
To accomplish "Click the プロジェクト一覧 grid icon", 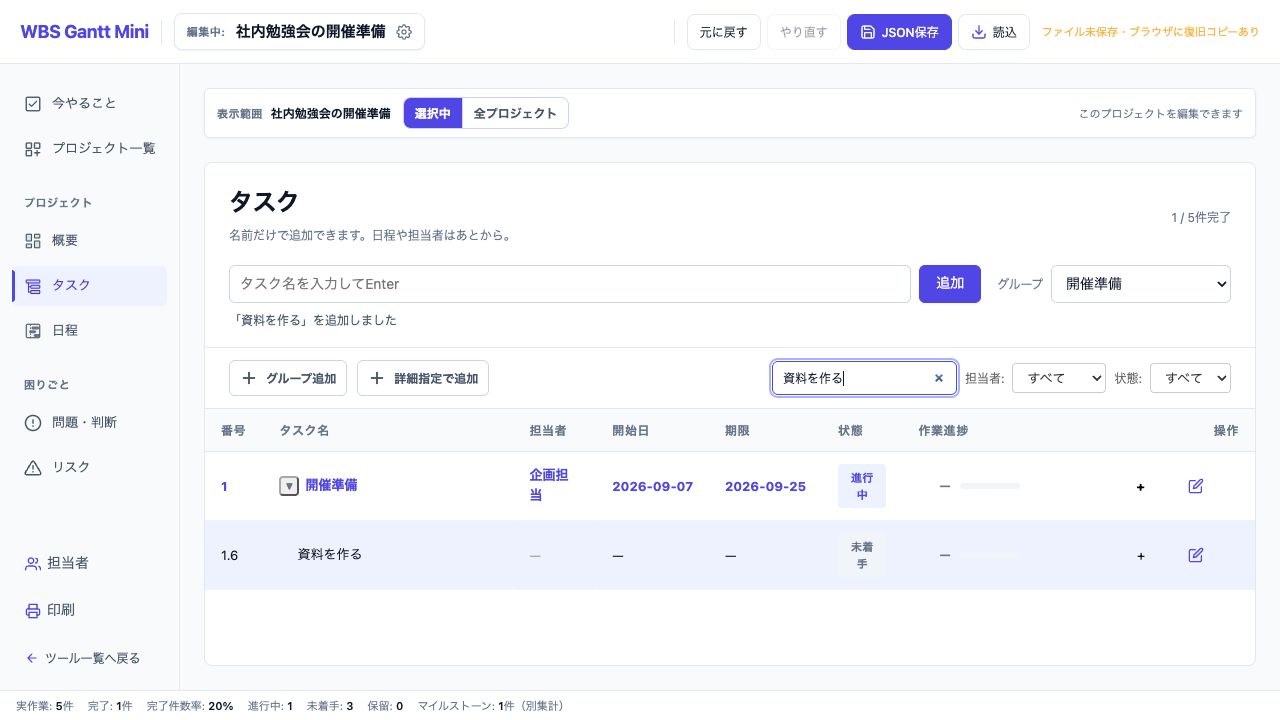I will [x=33, y=148].
